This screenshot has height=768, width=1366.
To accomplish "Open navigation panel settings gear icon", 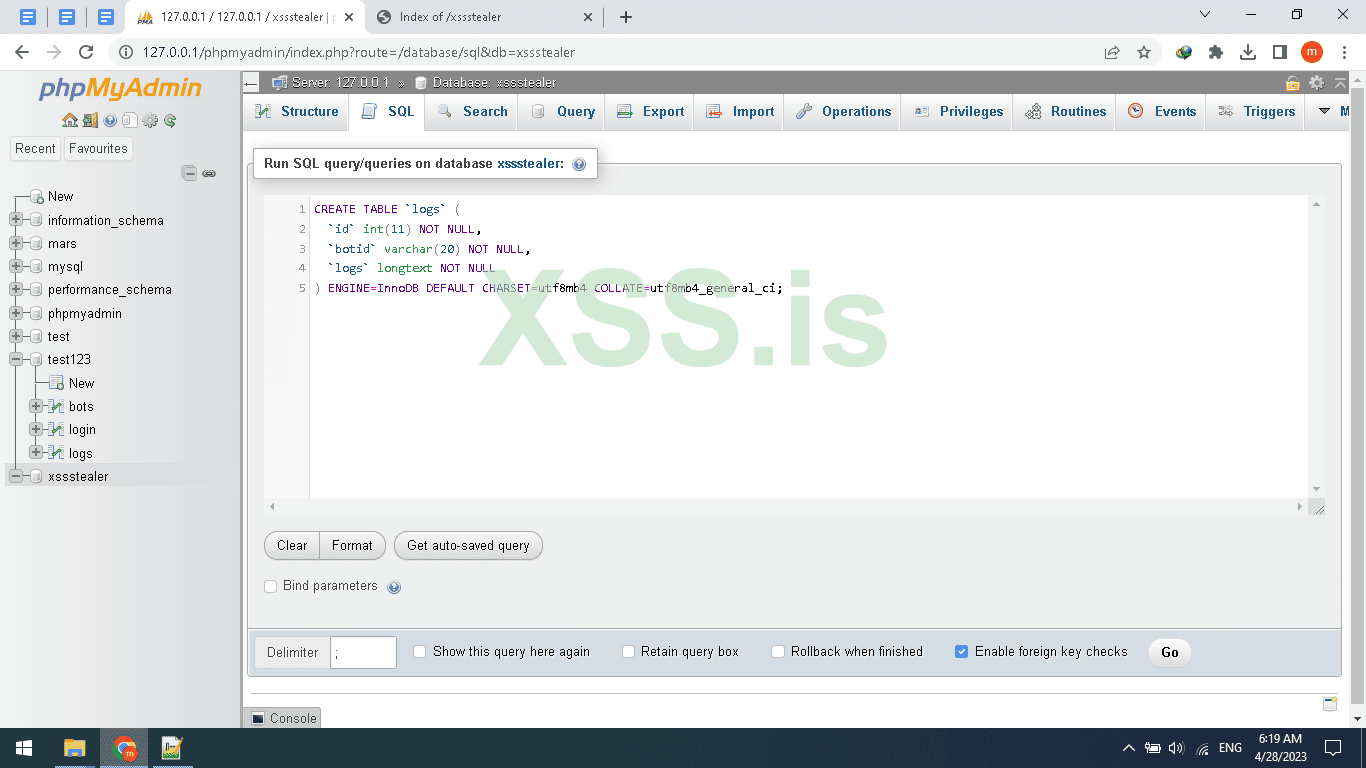I will tap(150, 120).
